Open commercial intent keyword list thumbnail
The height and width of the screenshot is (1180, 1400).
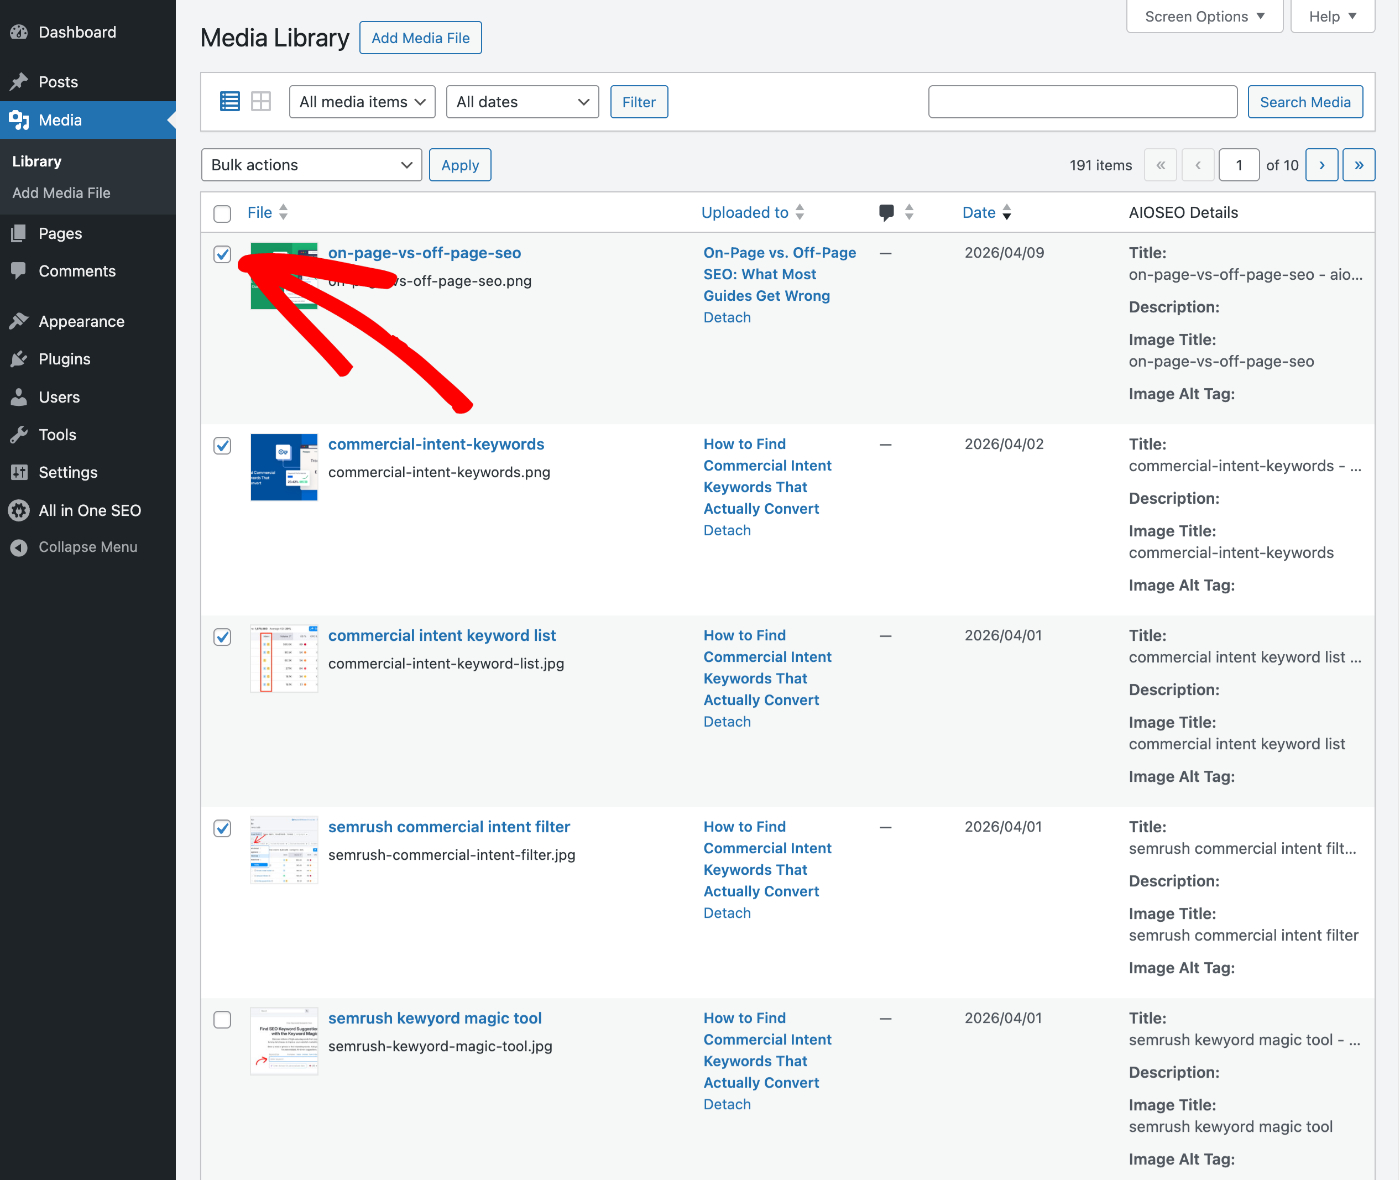(284, 658)
